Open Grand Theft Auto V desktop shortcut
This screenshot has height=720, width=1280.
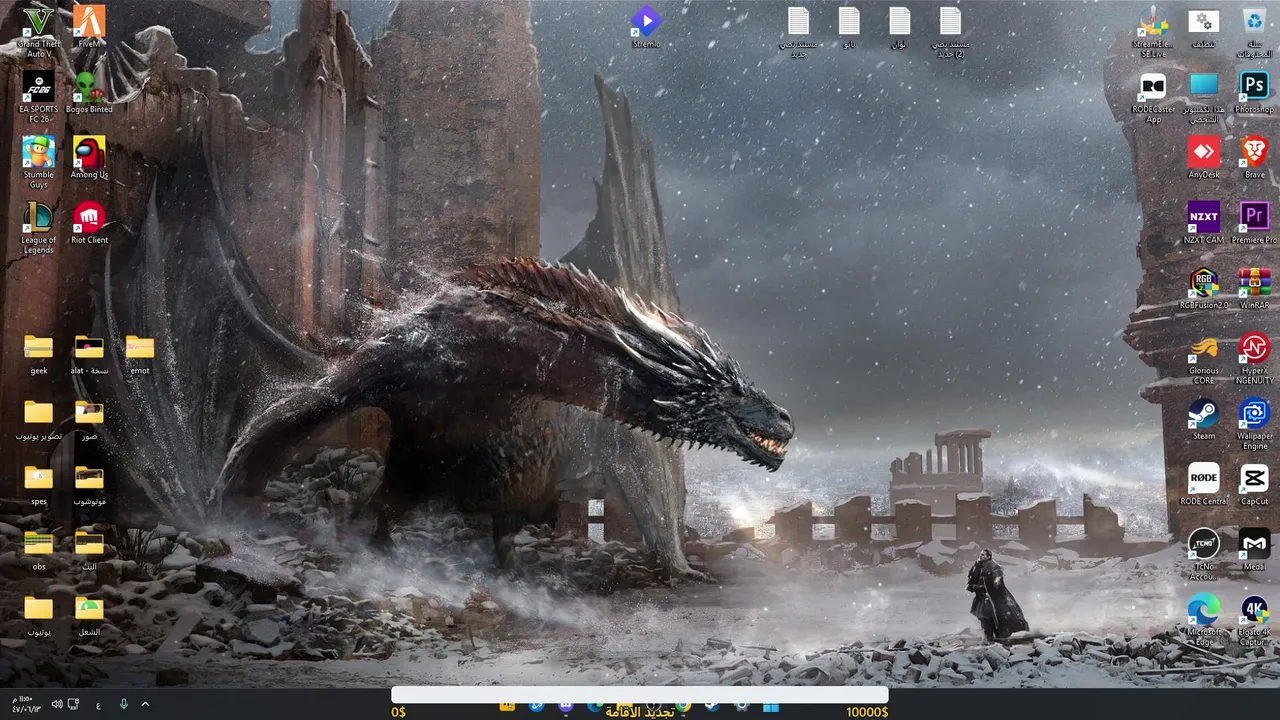click(38, 31)
